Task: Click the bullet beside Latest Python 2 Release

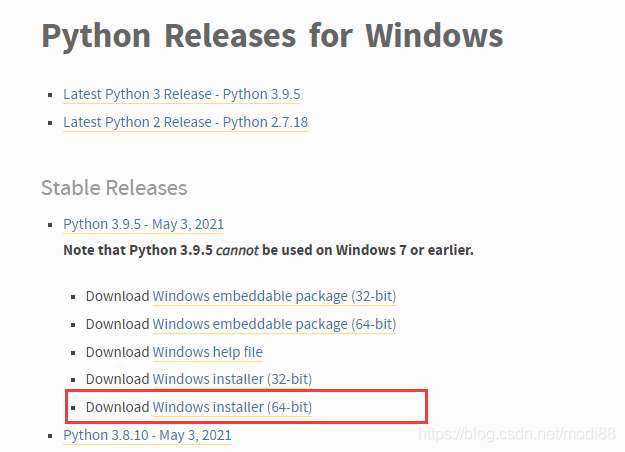Action: (49, 122)
